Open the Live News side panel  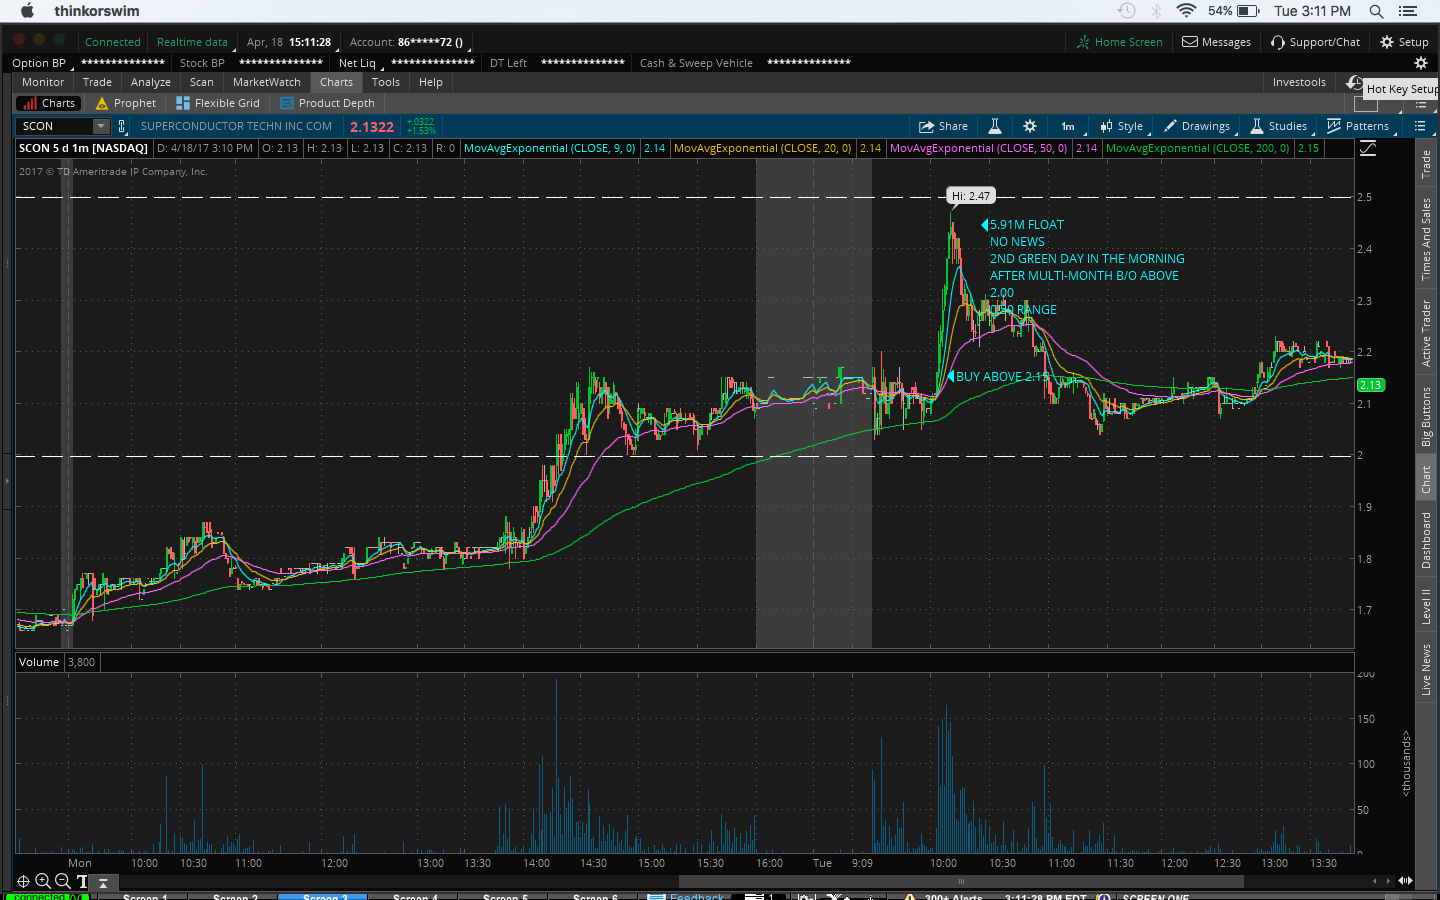pyautogui.click(x=1426, y=670)
